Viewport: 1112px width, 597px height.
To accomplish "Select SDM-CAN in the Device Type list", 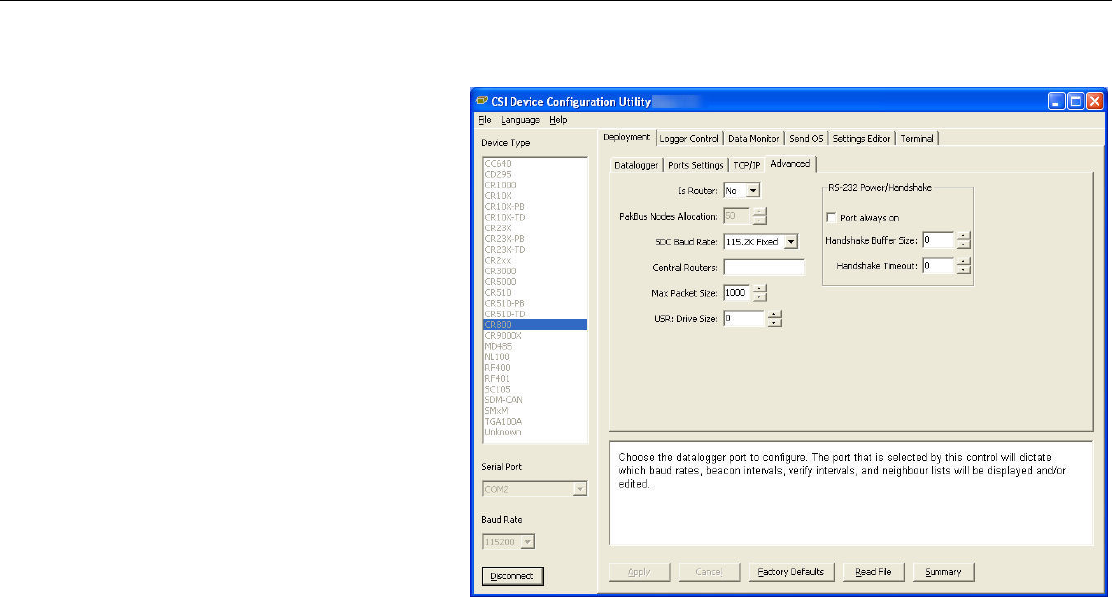I will (535, 400).
